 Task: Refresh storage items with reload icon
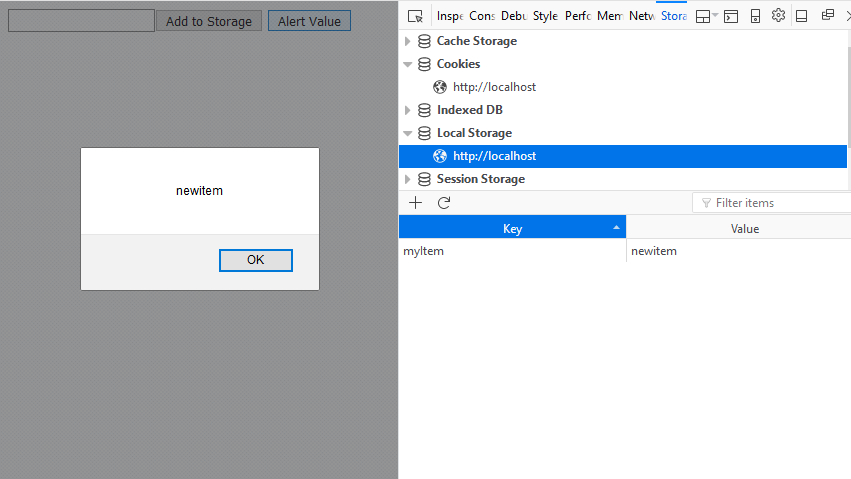point(444,203)
